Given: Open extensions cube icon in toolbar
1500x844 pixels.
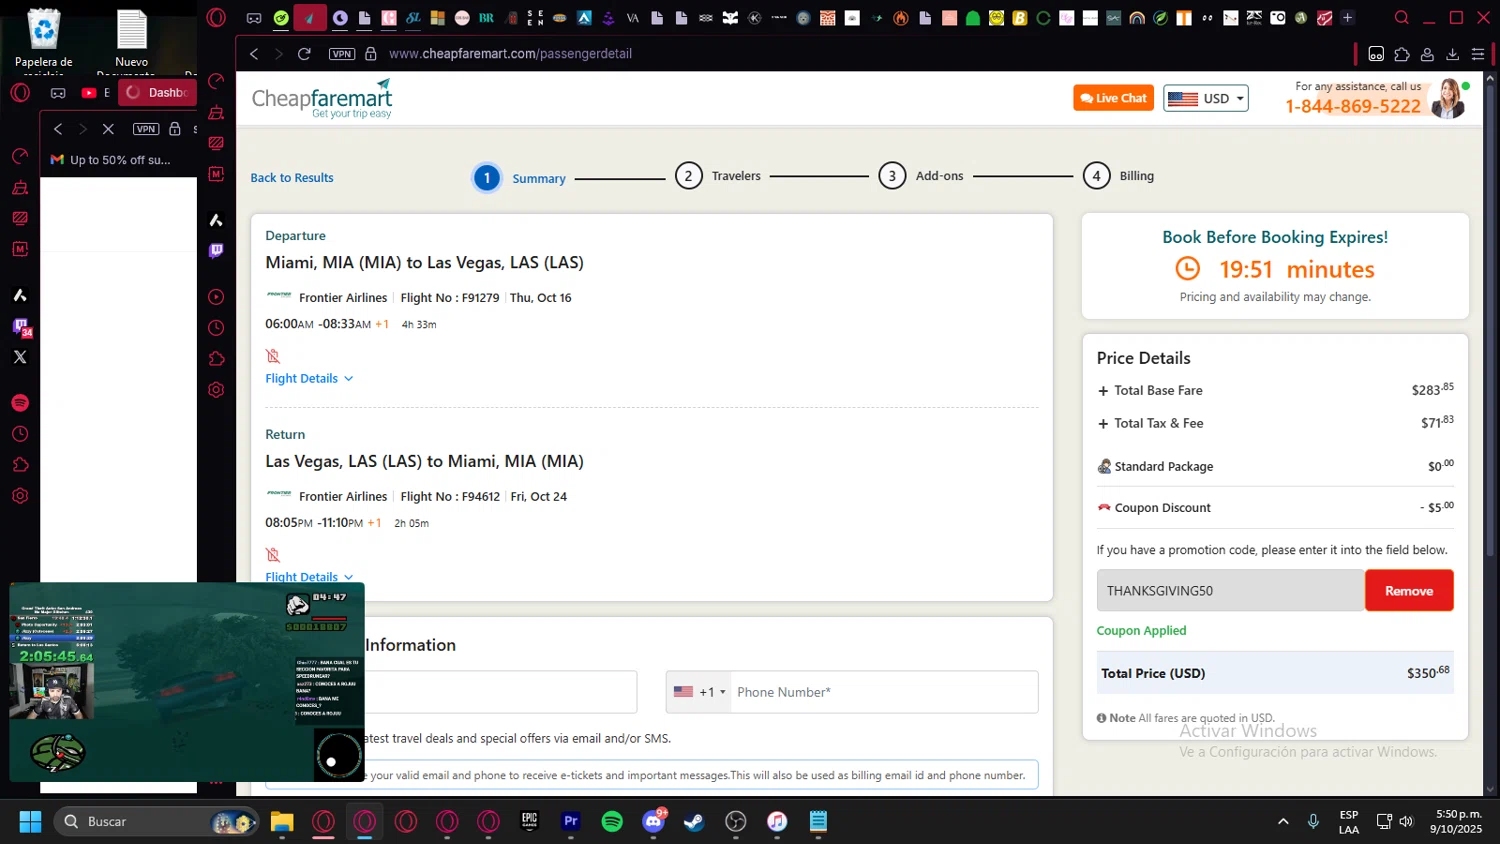Looking at the screenshot, I should coord(1402,54).
